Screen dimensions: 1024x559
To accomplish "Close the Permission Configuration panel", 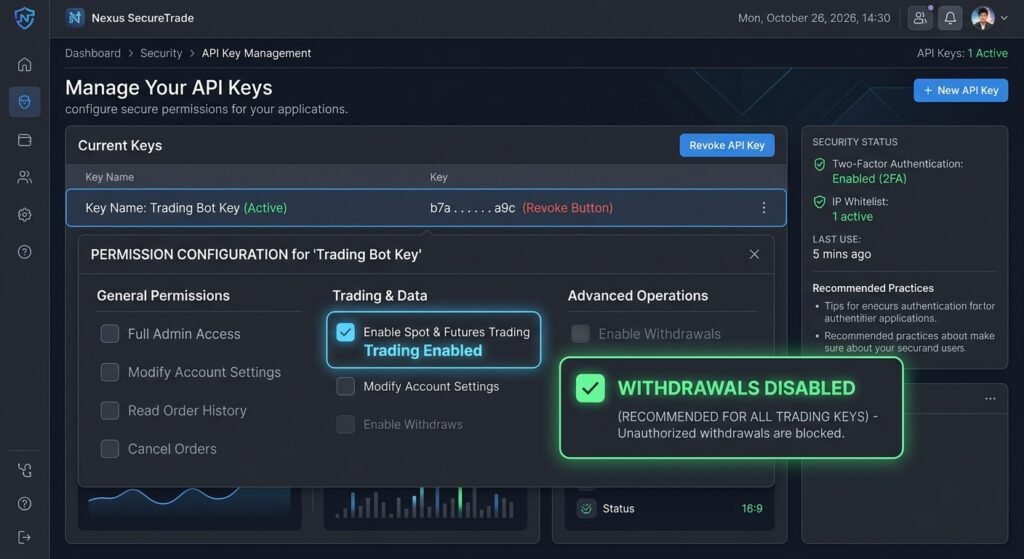I will [754, 254].
